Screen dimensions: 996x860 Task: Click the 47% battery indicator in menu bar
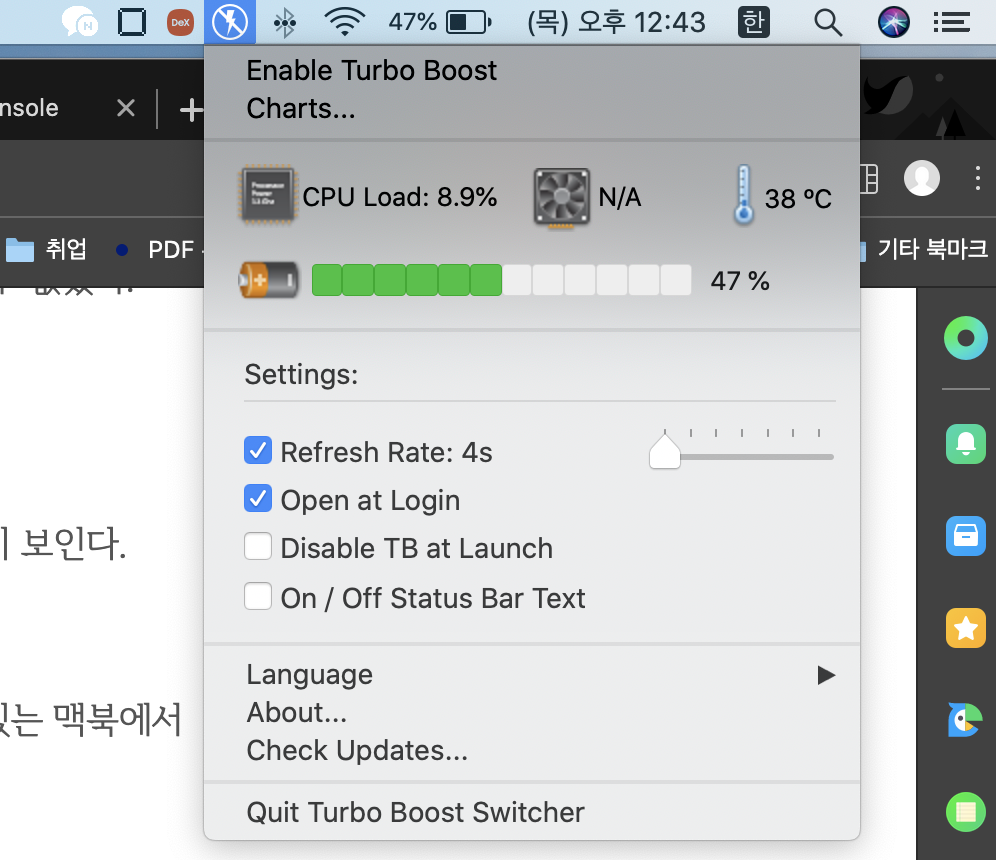click(x=440, y=22)
